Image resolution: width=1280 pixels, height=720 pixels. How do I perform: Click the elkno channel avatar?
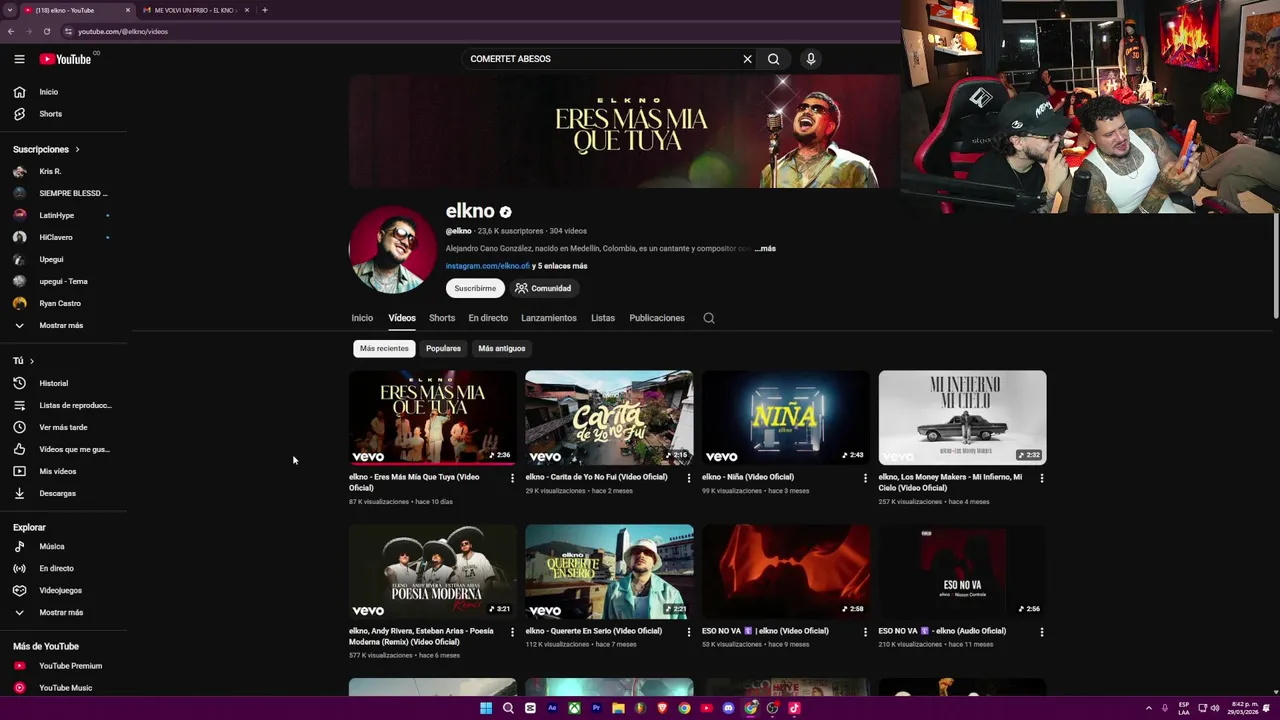[x=392, y=249]
